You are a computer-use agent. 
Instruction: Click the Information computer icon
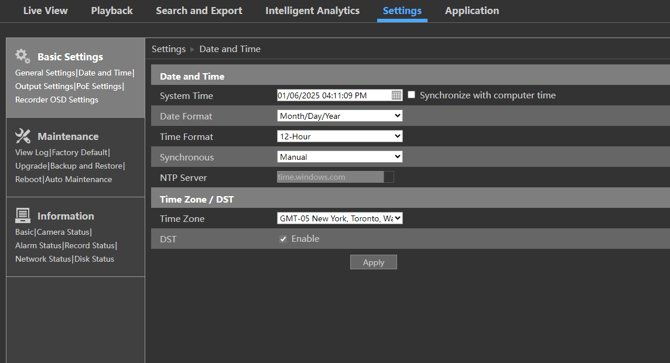point(23,215)
